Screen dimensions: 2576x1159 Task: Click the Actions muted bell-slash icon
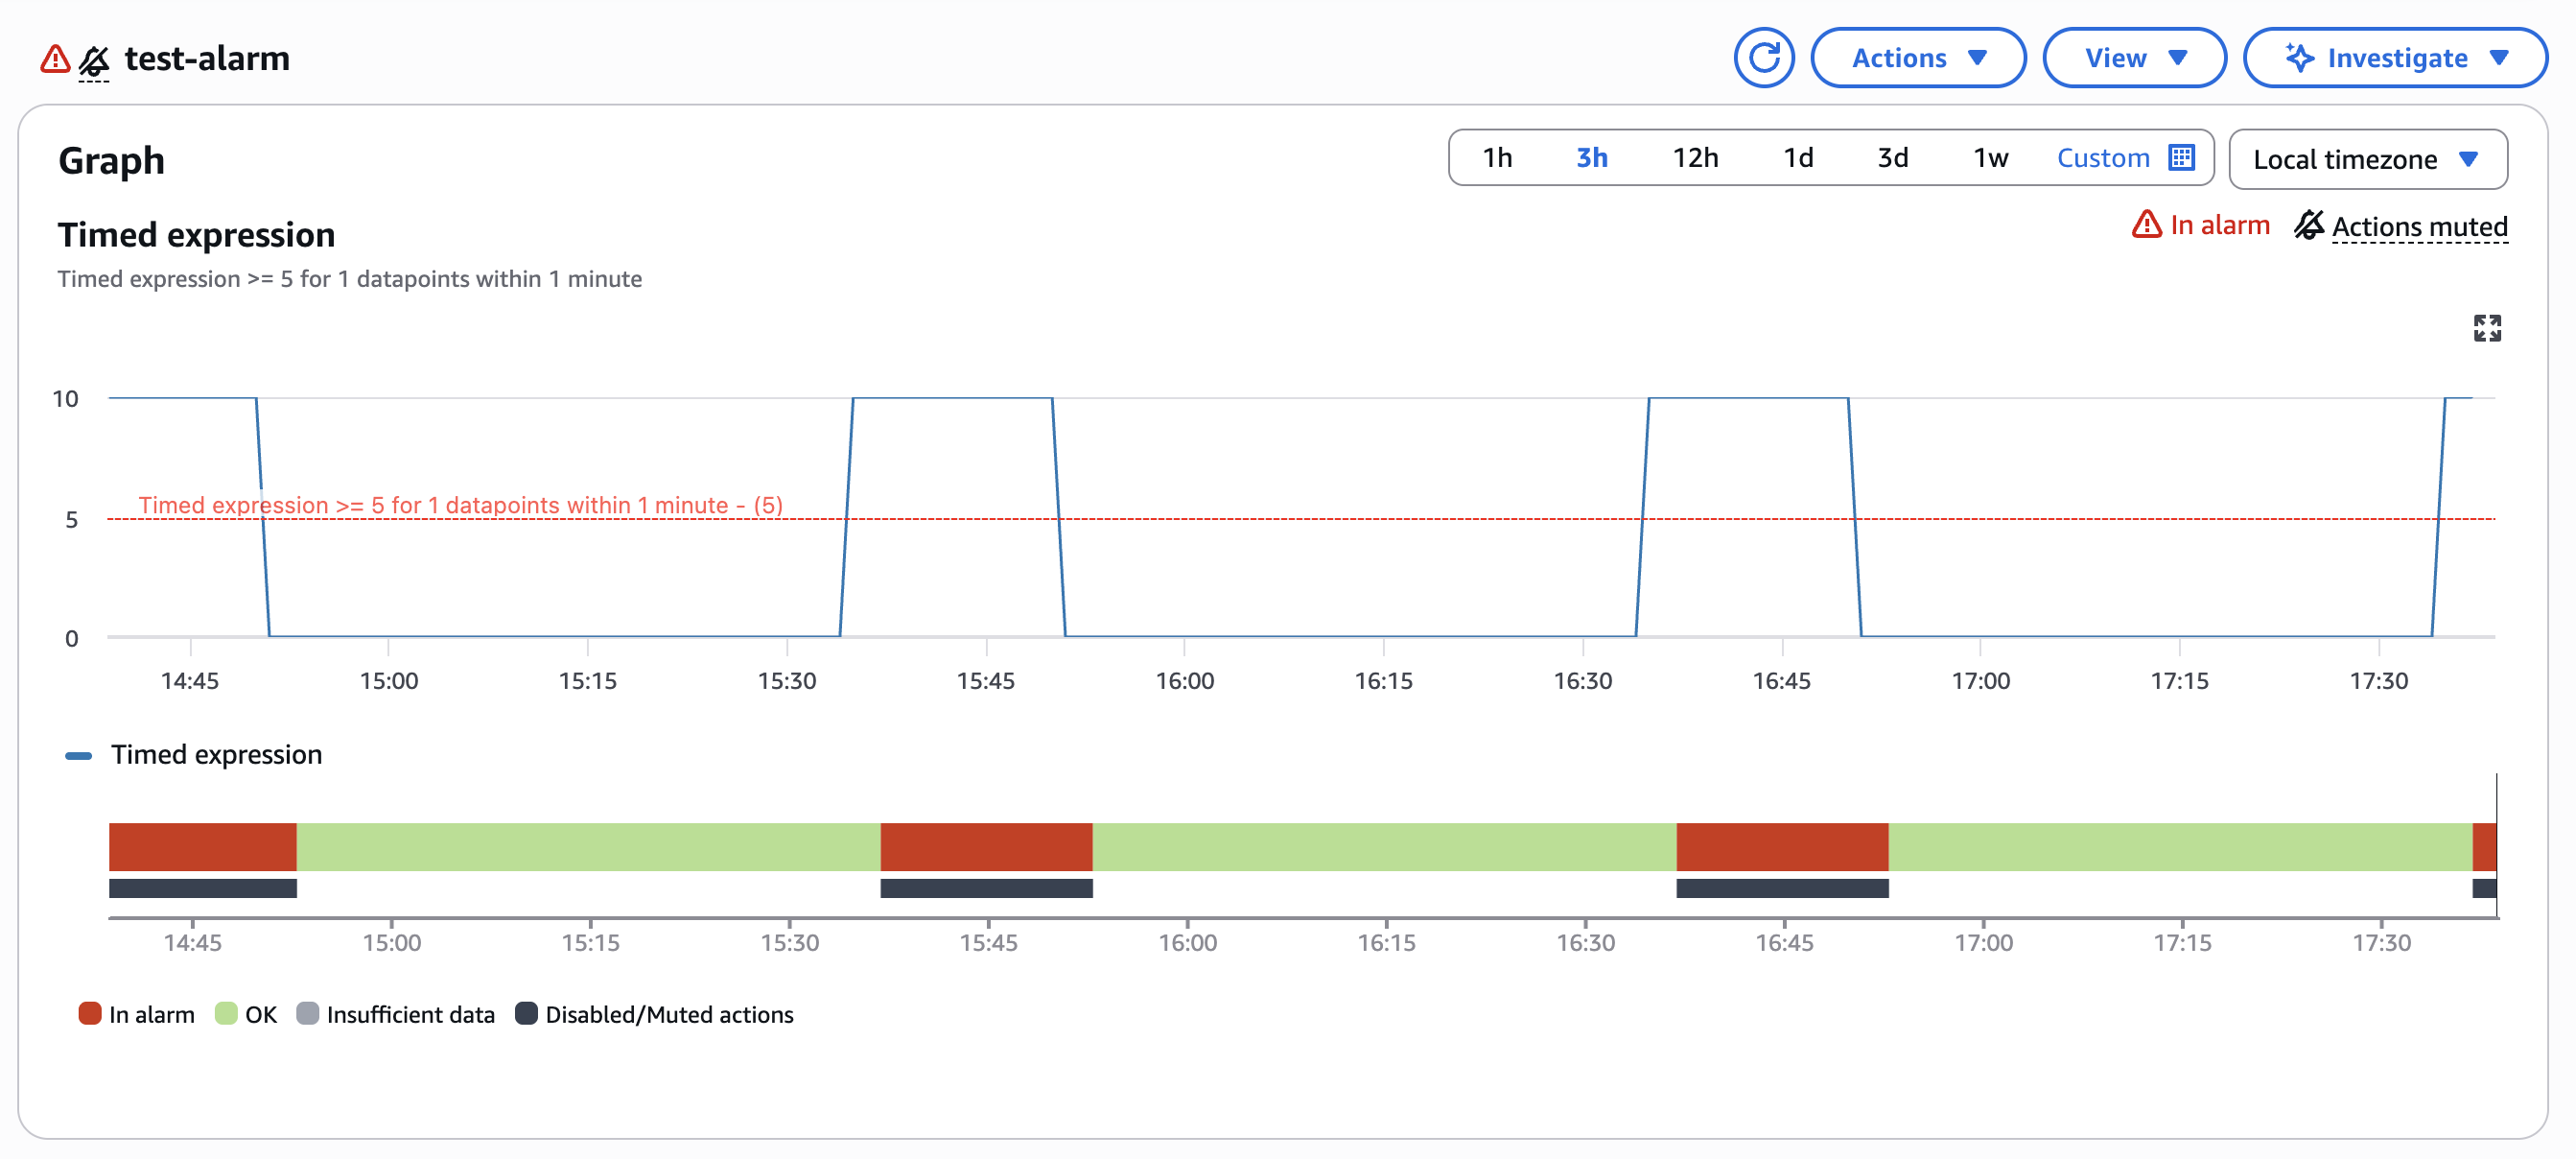point(2309,225)
